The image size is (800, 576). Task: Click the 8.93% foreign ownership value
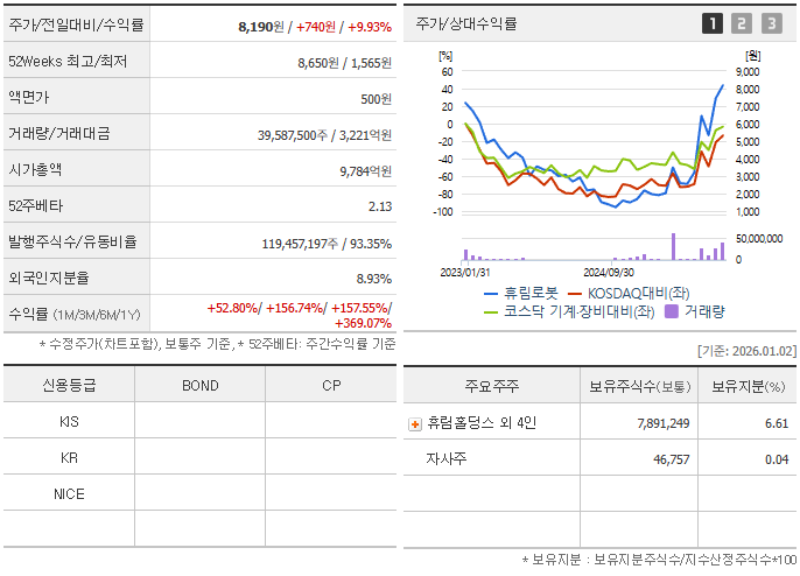374,279
